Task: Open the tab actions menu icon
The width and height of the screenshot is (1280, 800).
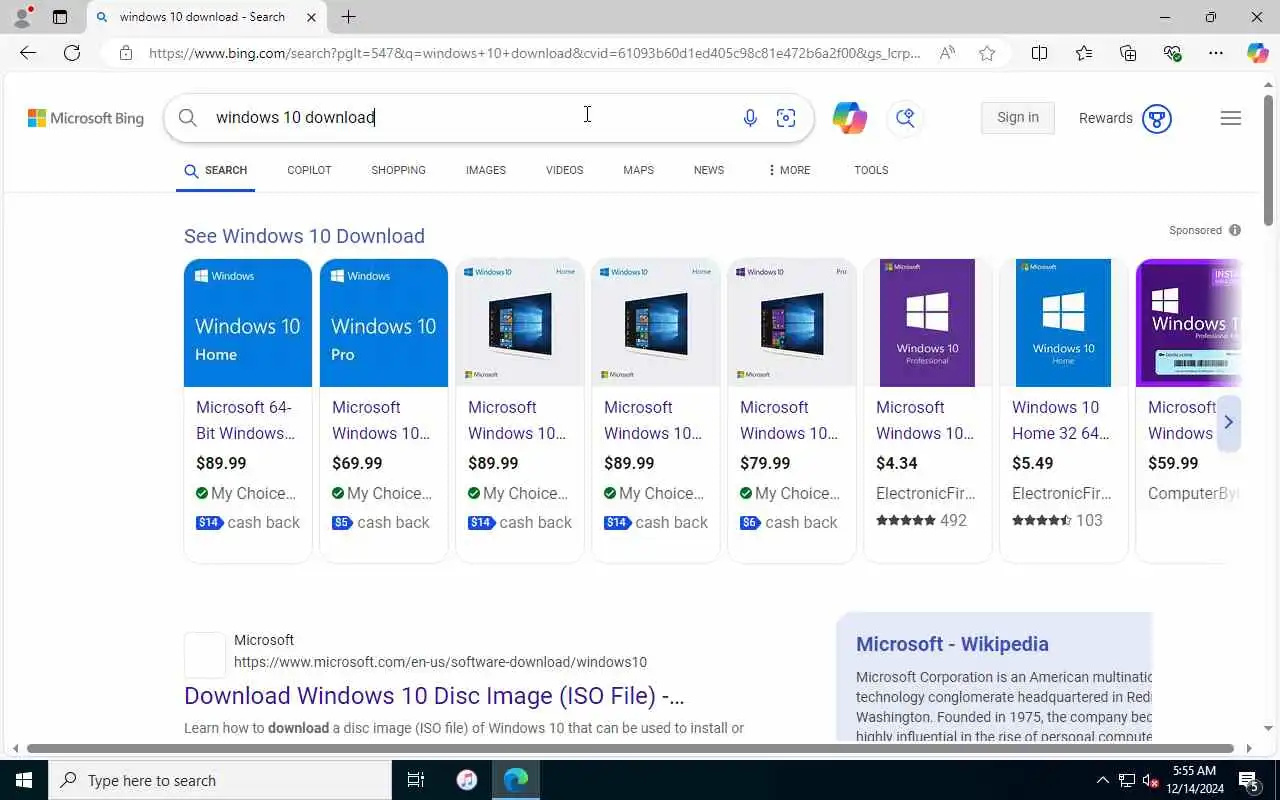Action: pos(60,17)
